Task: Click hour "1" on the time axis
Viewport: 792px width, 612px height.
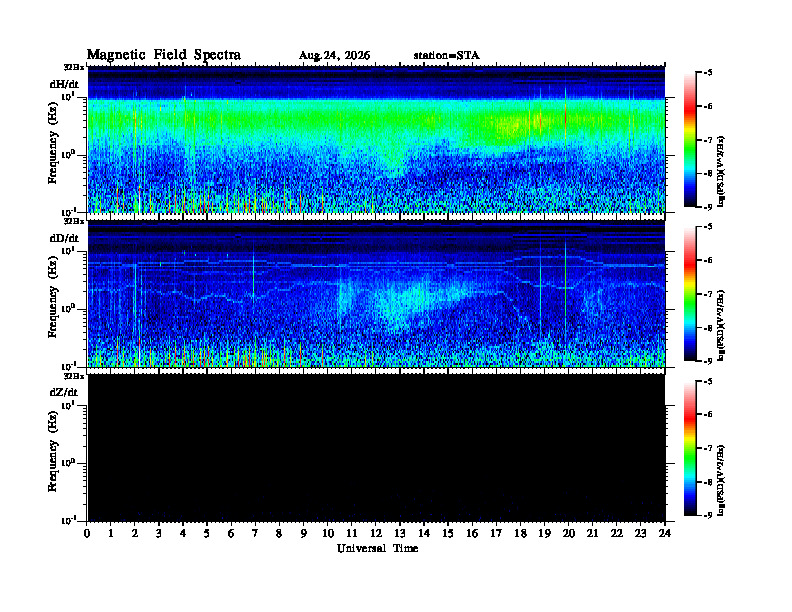Action: [111, 533]
